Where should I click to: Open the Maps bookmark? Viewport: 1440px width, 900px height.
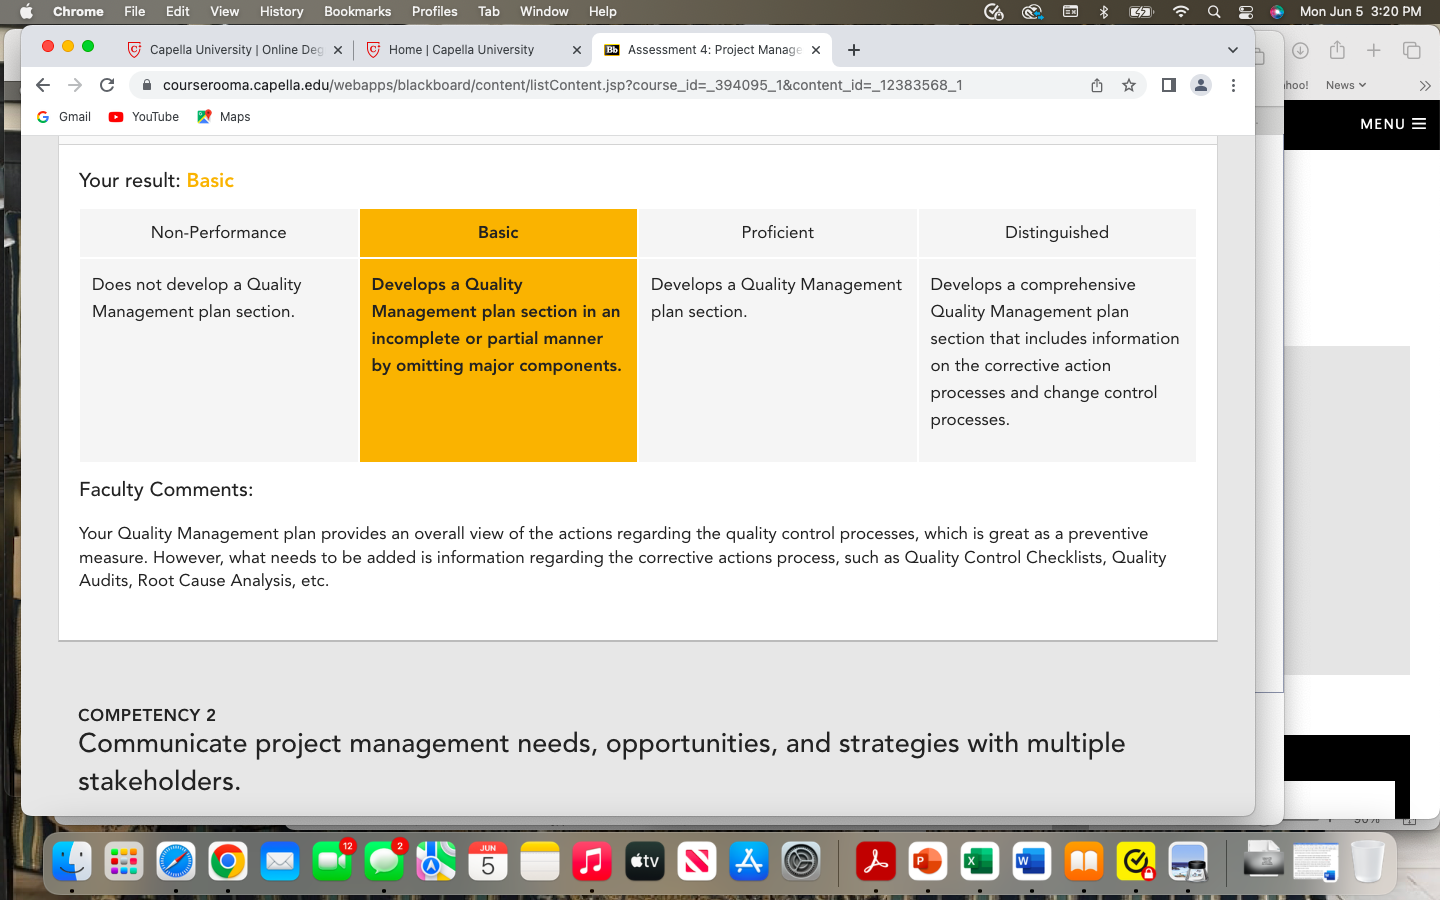tap(224, 117)
